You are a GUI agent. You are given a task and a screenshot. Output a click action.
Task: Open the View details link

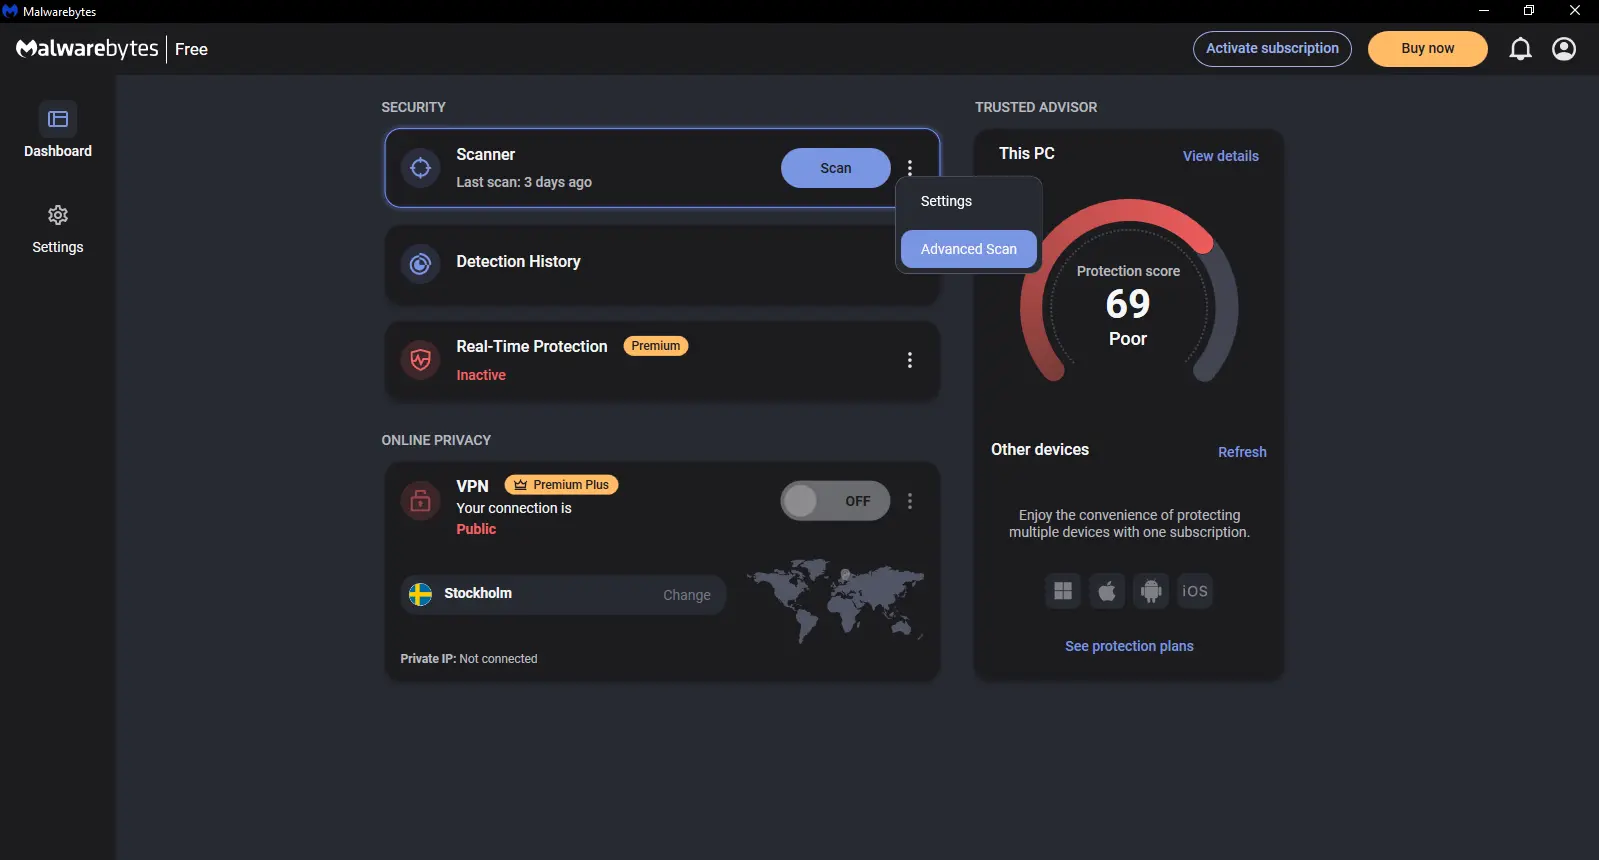click(1220, 156)
